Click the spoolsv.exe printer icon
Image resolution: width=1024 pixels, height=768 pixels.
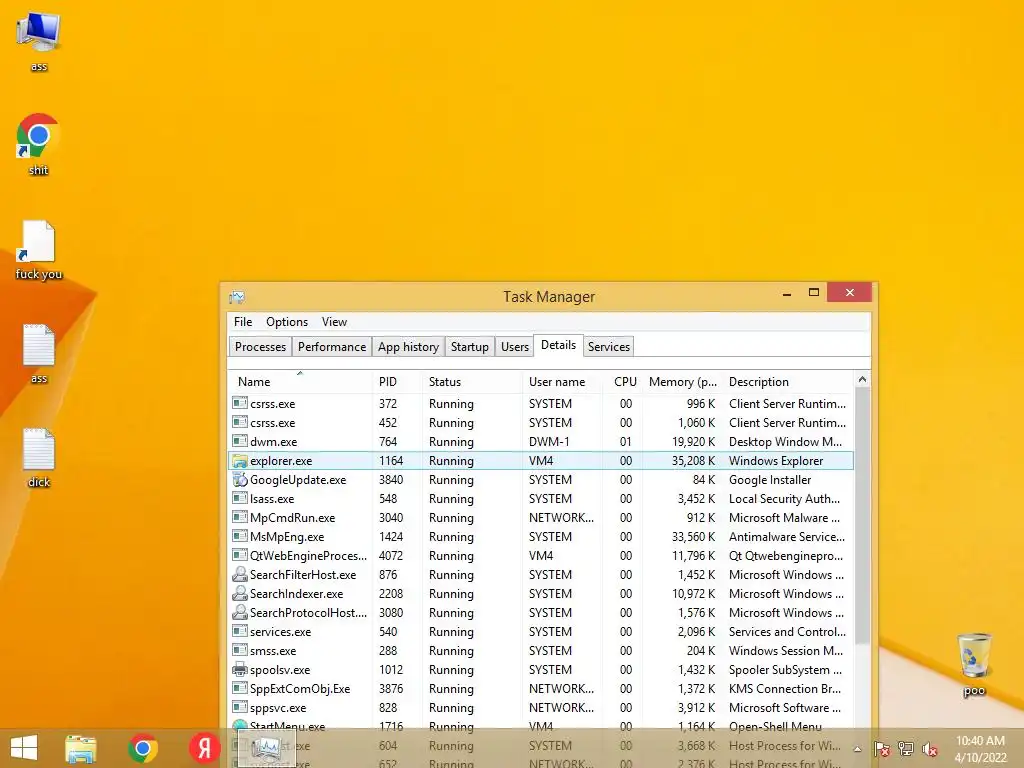click(x=240, y=669)
